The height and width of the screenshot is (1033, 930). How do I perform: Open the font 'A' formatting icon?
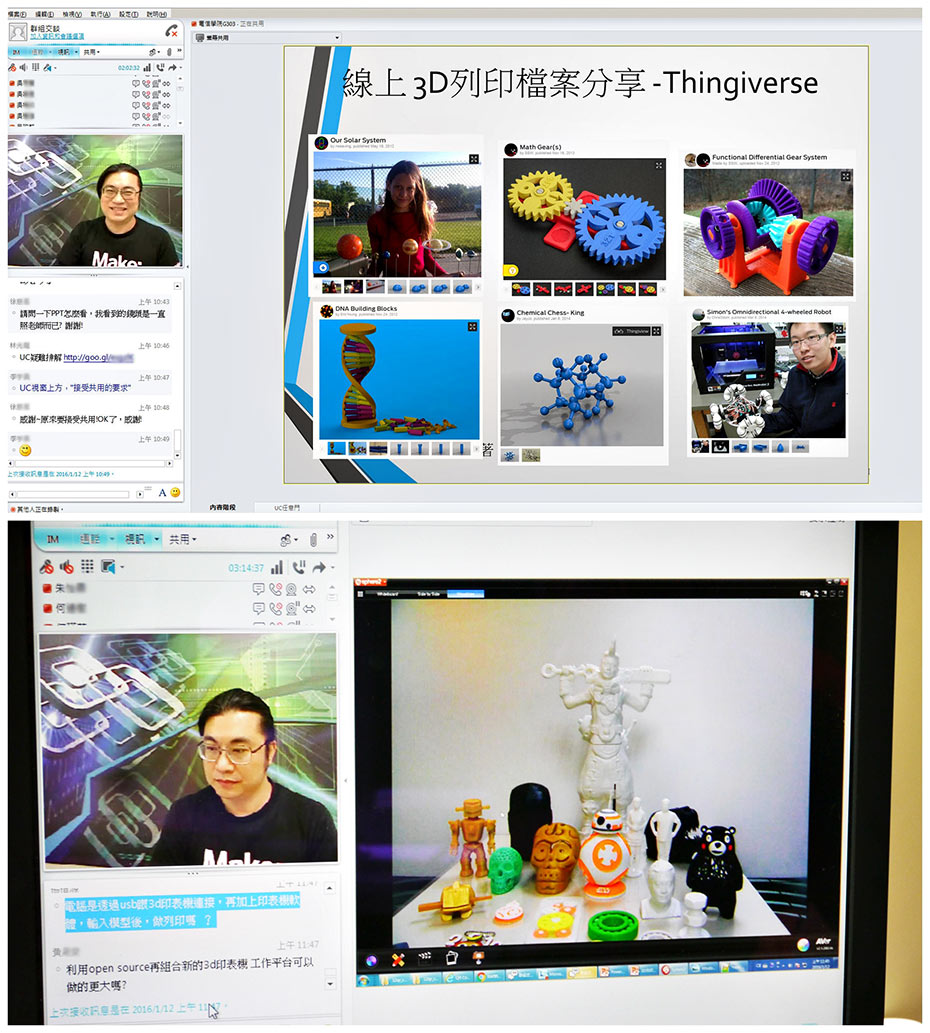(x=162, y=493)
